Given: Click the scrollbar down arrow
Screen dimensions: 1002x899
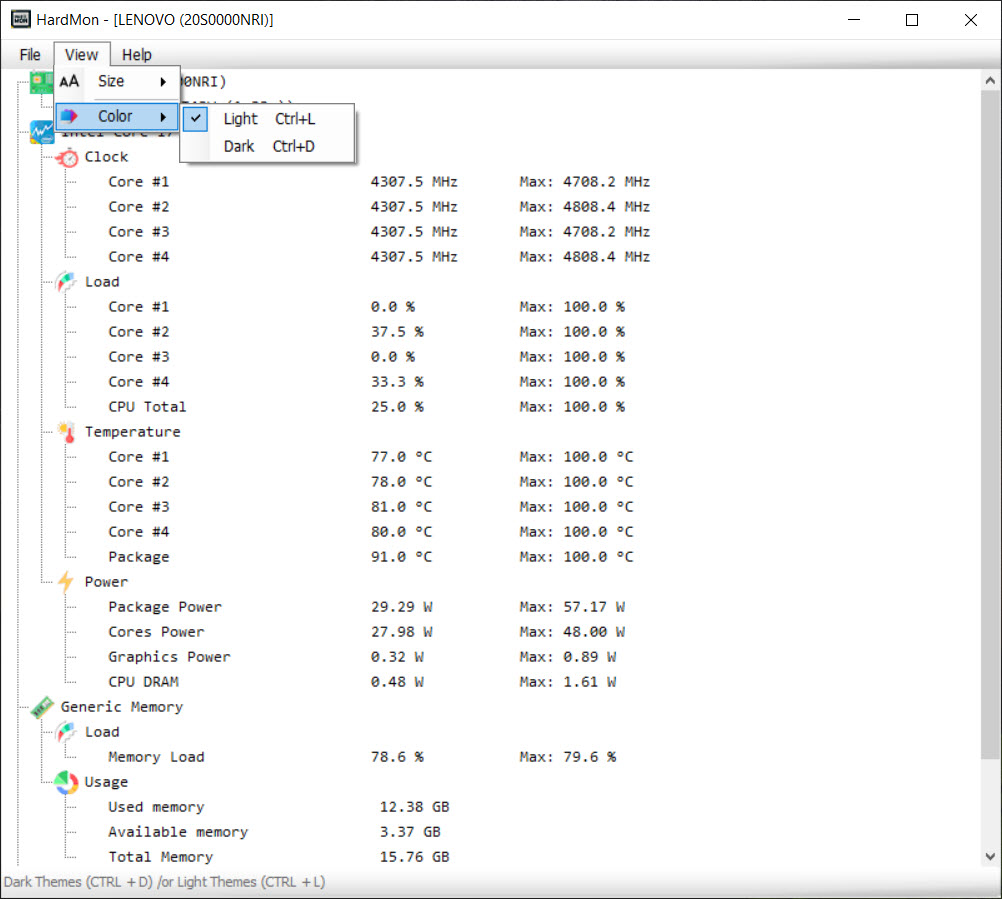Looking at the screenshot, I should point(990,857).
